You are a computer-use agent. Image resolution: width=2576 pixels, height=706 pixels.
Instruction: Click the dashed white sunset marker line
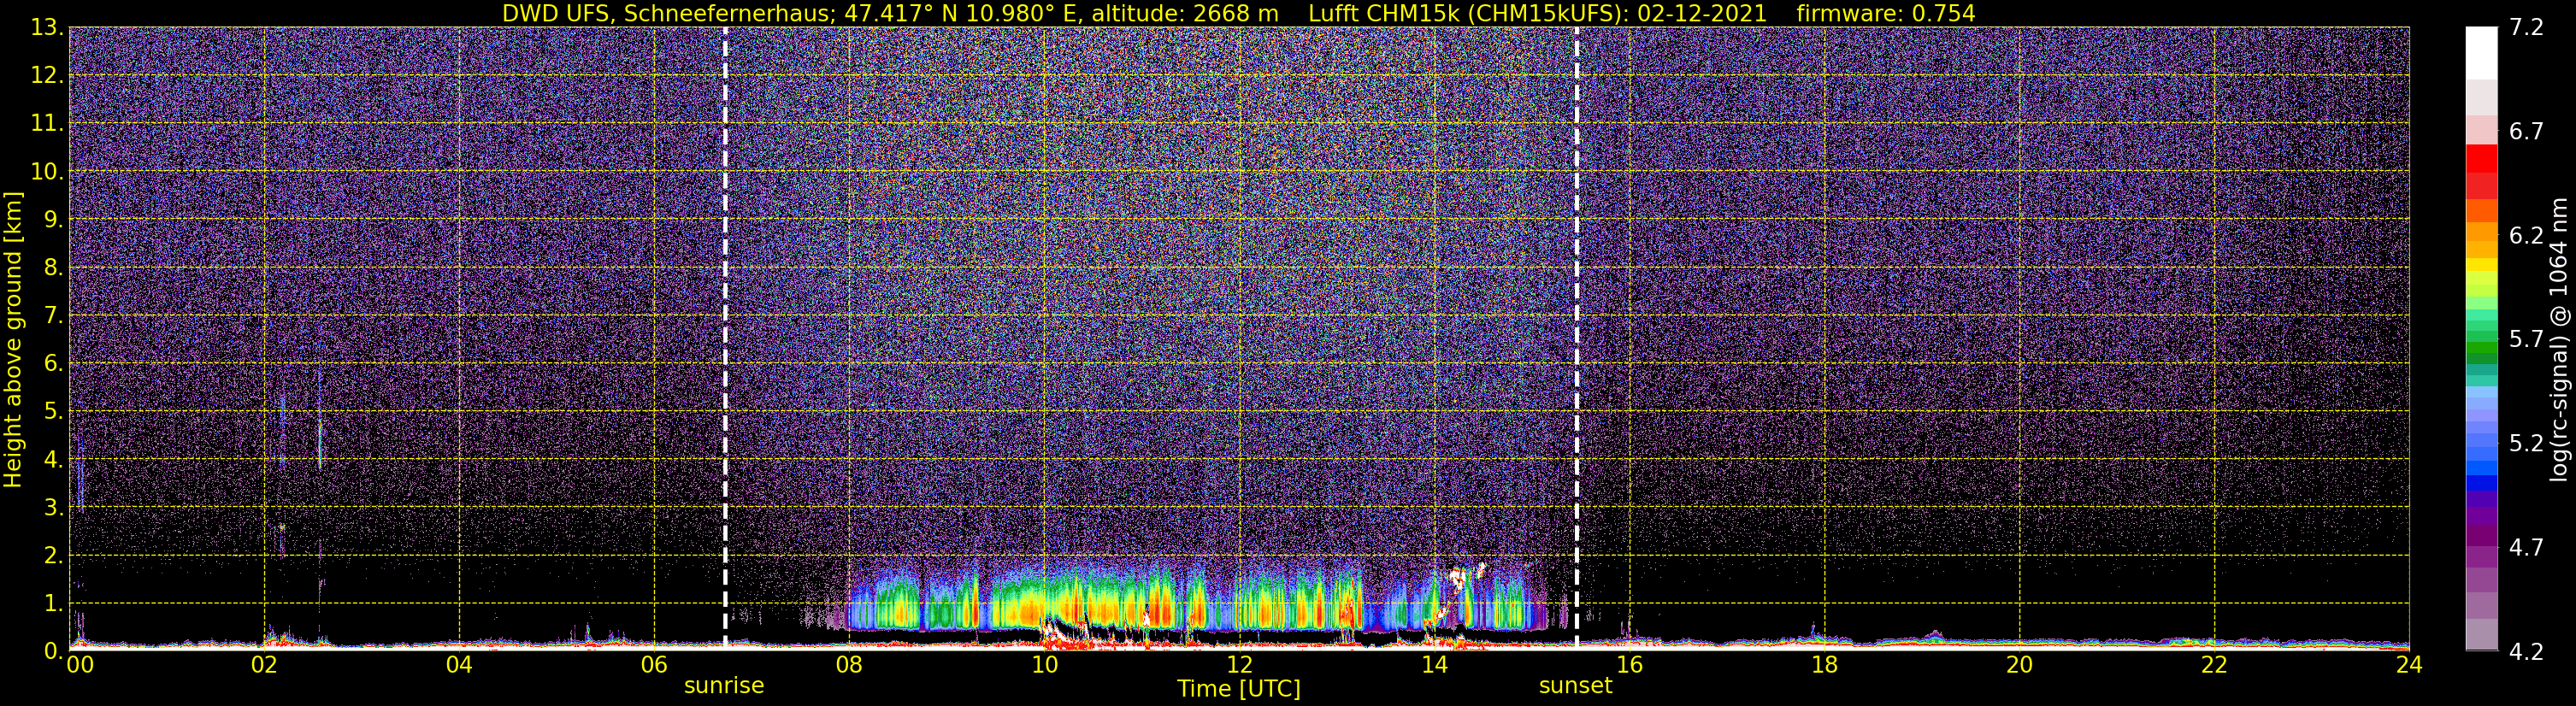[1577, 339]
